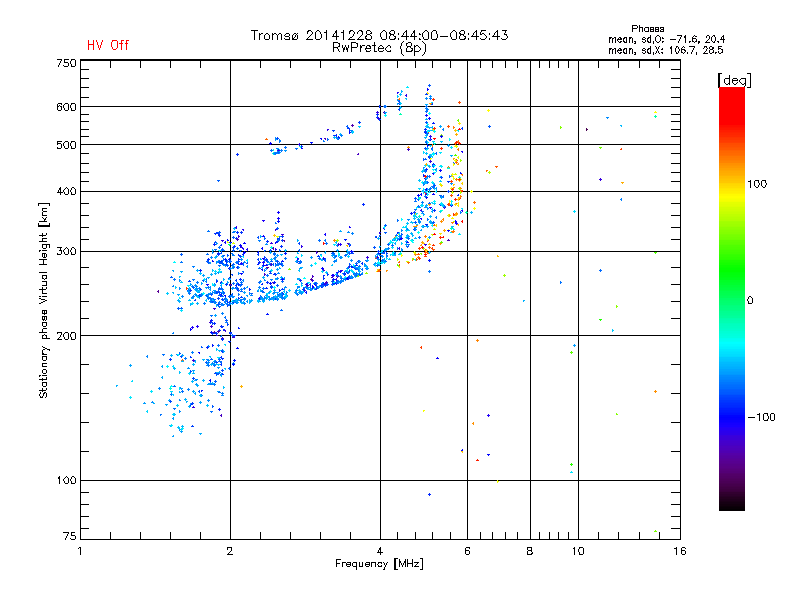The image size is (800, 600).
Task: Click the x-axis label '8'
Action: pyautogui.click(x=530, y=551)
